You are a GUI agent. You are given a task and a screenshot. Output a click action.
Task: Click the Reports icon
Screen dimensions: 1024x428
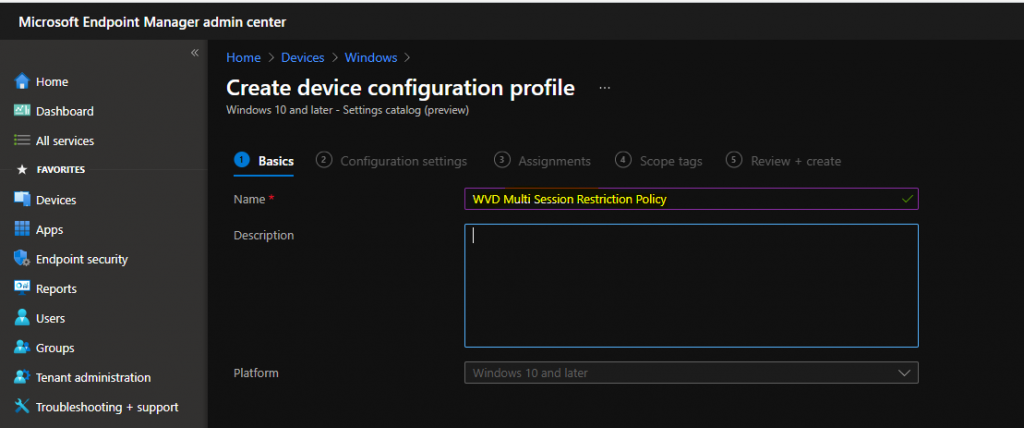pyautogui.click(x=22, y=288)
